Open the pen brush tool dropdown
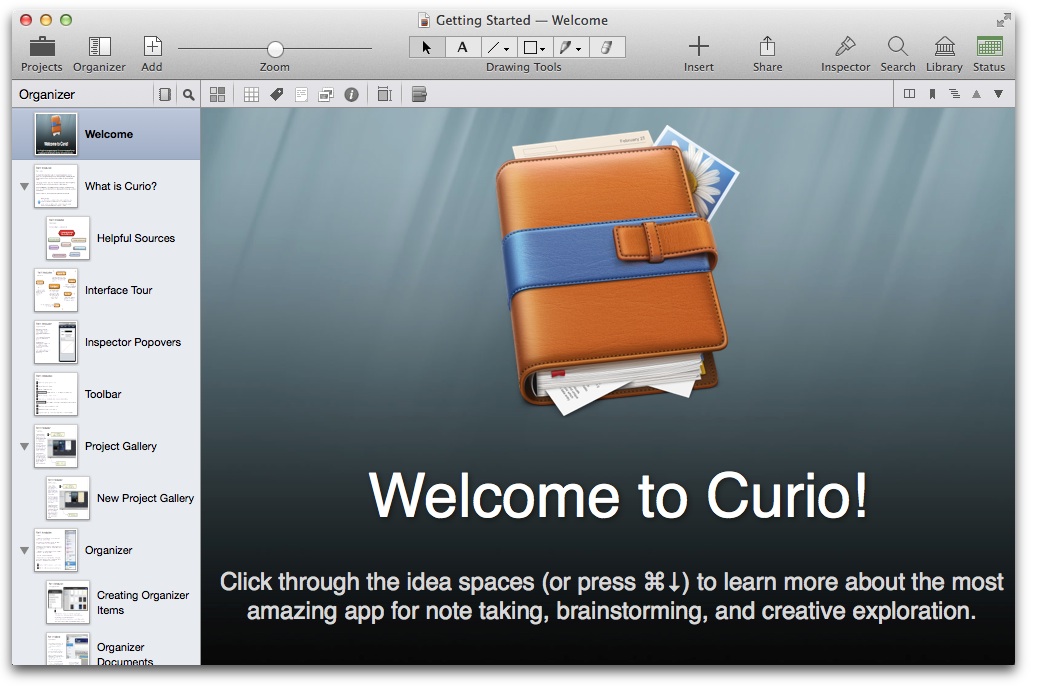1038x686 pixels. (570, 48)
